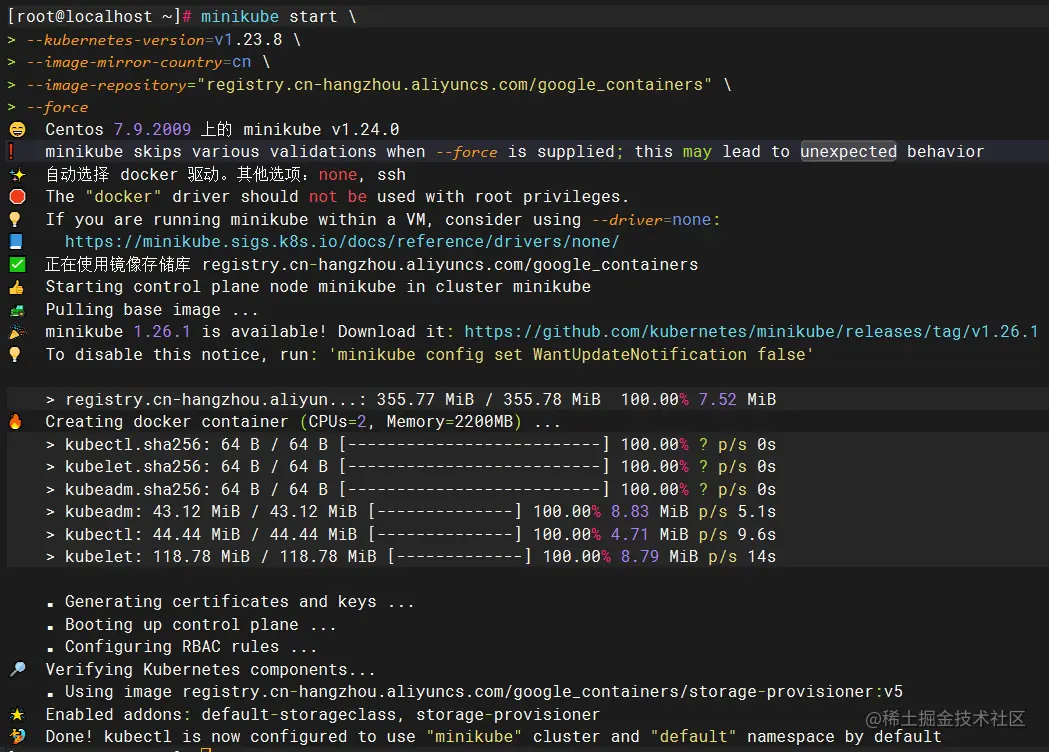The width and height of the screenshot is (1049, 752).
Task: Click the surfer icon beside 'Done! kubectl is now configured'
Action: [17, 737]
